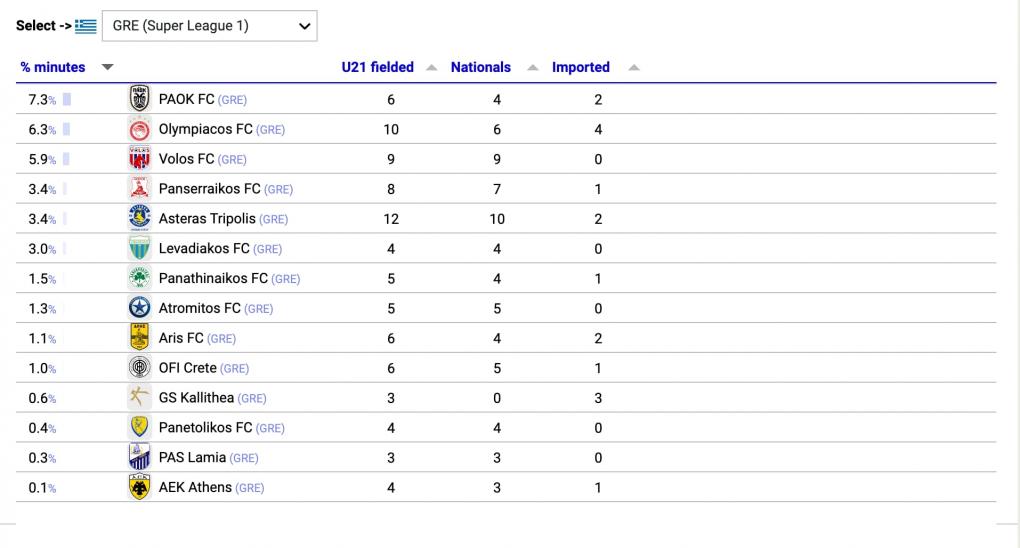1020x548 pixels.
Task: Open the GRE (Super League 1) dropdown
Action: [x=209, y=26]
